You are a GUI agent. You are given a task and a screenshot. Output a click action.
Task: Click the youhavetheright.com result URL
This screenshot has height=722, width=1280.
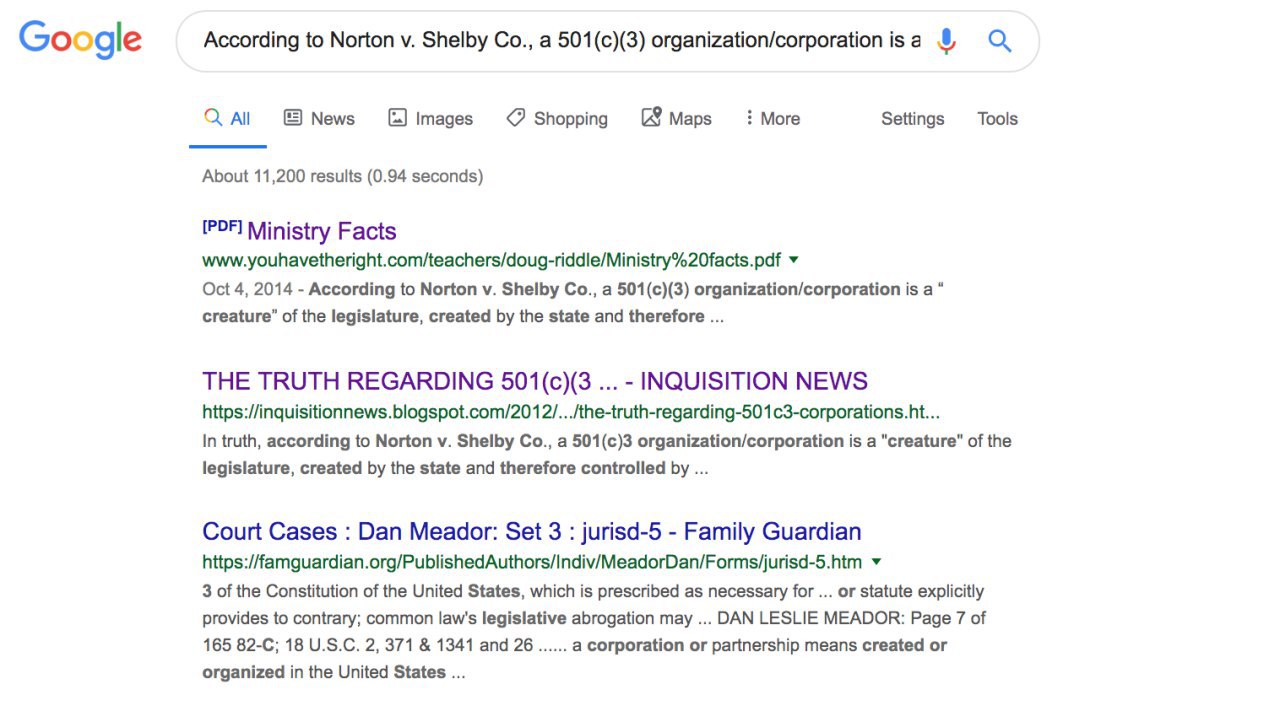491,260
